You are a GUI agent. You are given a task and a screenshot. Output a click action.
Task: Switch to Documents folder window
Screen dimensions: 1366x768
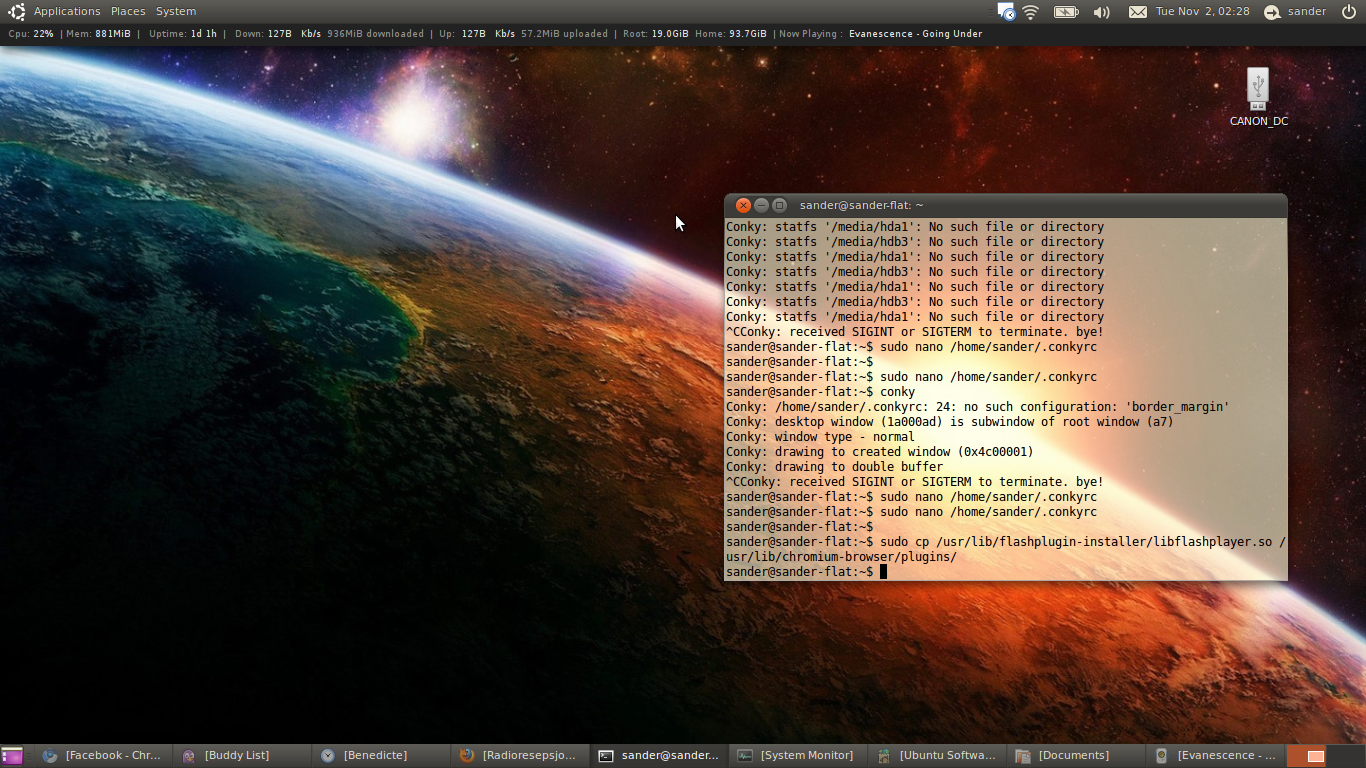click(1074, 756)
